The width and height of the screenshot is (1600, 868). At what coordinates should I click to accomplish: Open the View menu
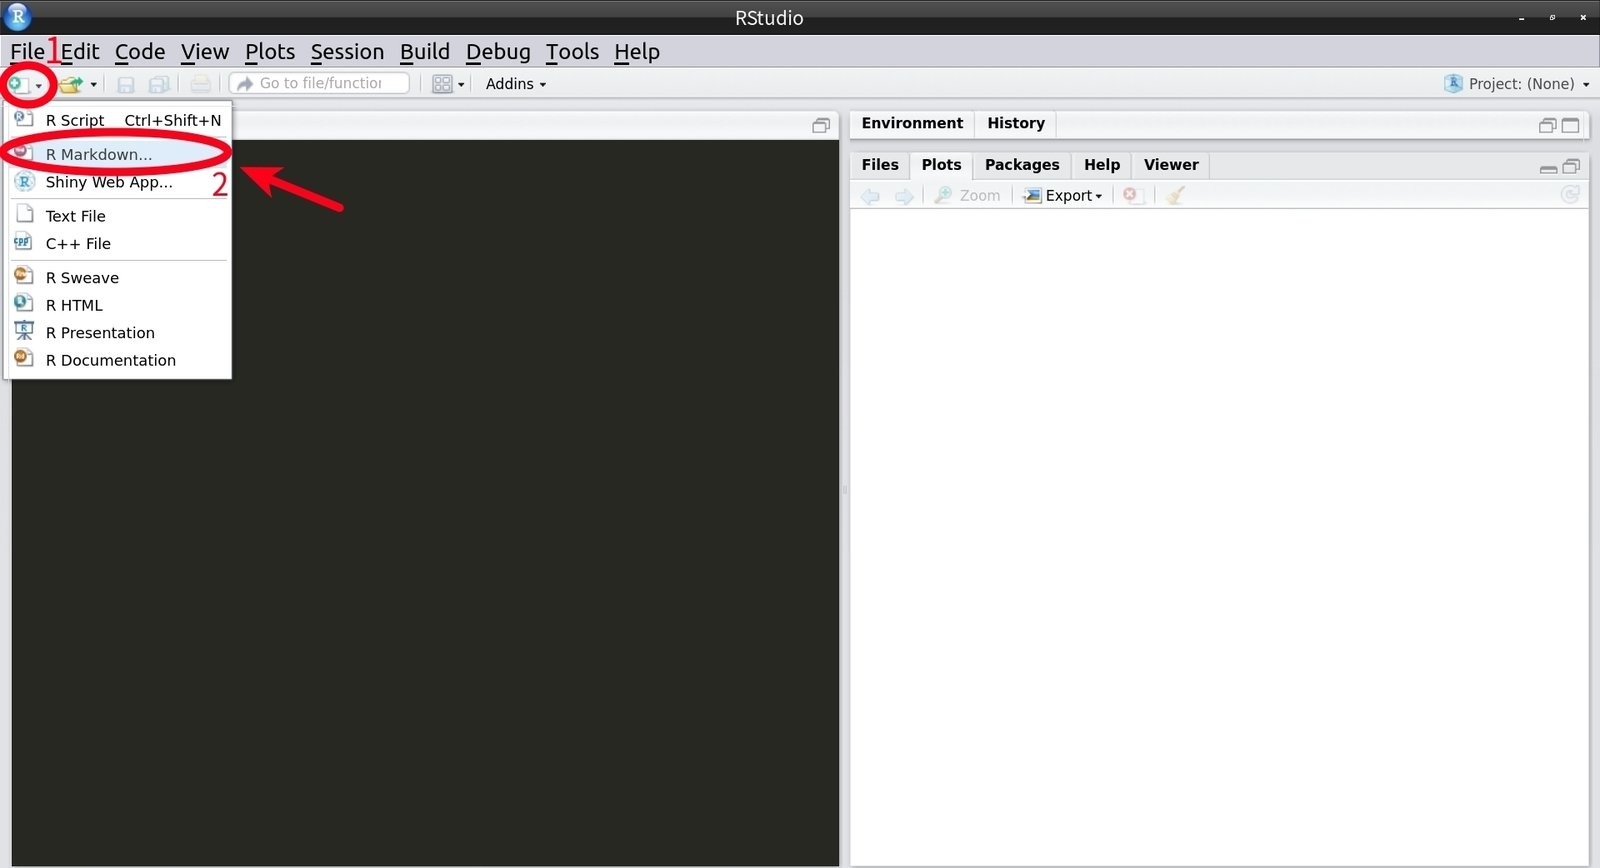(x=205, y=52)
